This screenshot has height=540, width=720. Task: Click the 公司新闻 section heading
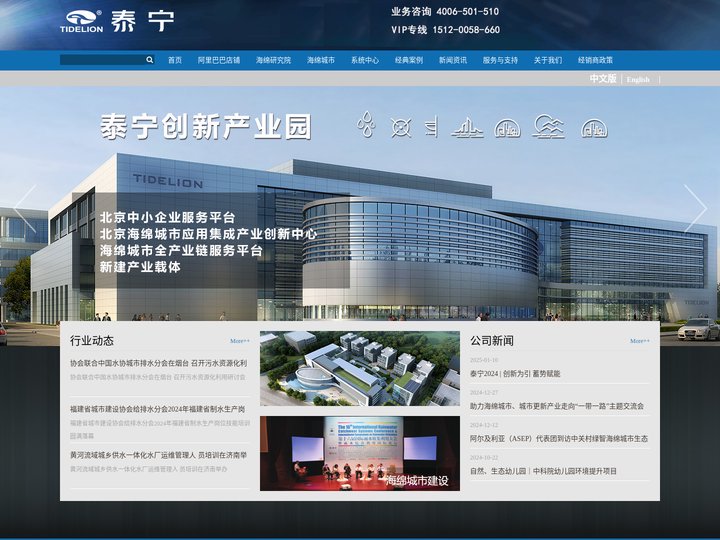click(x=492, y=341)
